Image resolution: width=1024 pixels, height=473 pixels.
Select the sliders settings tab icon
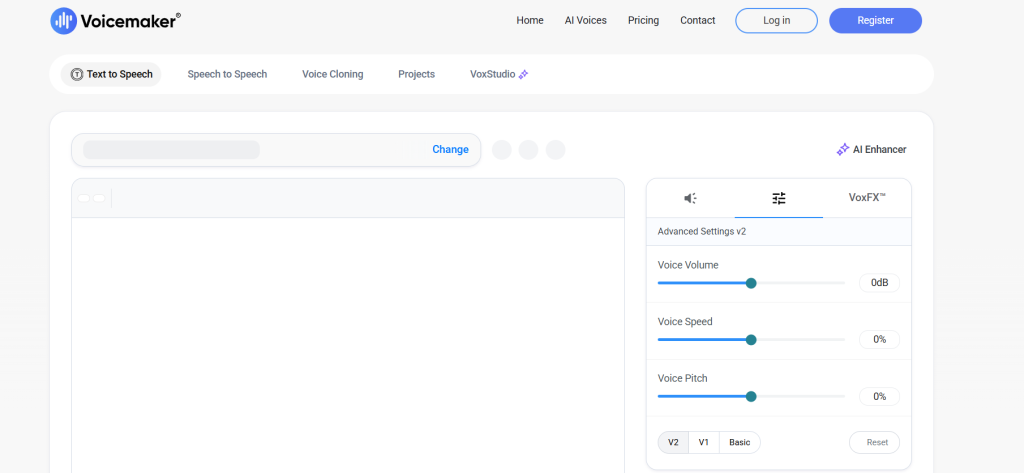(x=779, y=198)
